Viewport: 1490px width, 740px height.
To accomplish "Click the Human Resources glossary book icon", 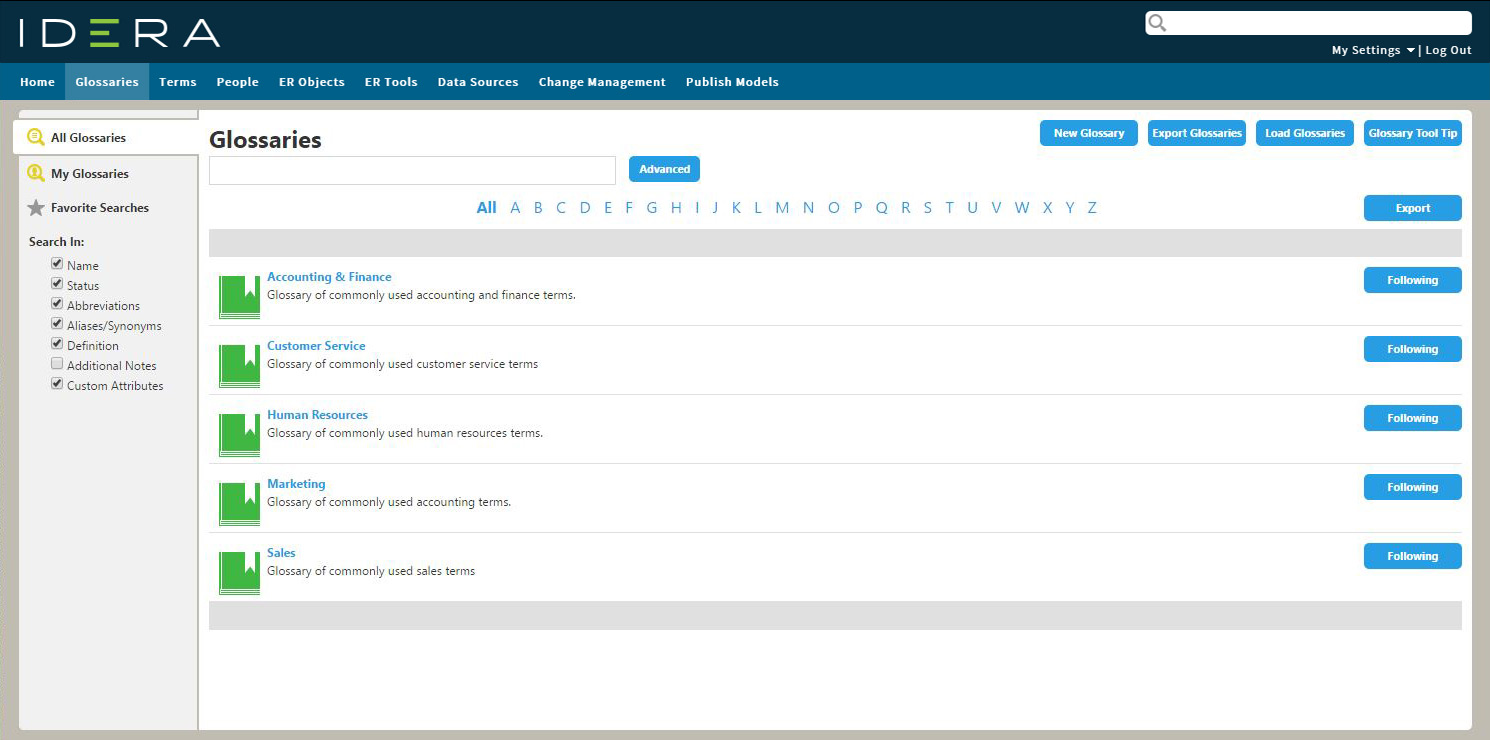I will click(239, 435).
